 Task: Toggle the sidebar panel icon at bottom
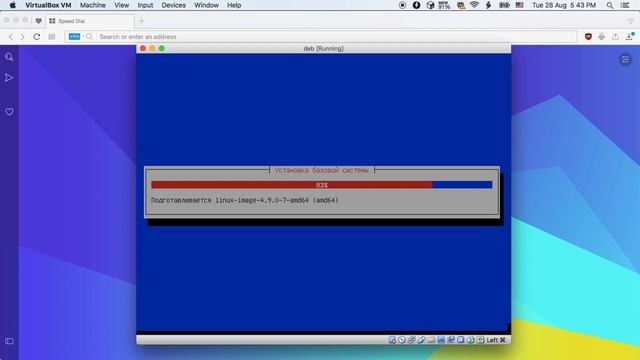pyautogui.click(x=9, y=341)
